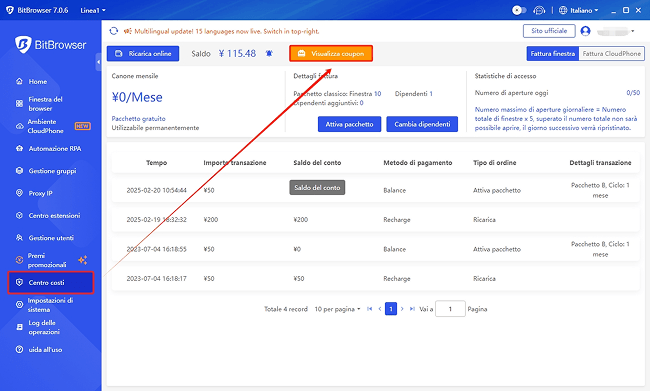
Task: Click the Home house icon
Action: pyautogui.click(x=19, y=81)
